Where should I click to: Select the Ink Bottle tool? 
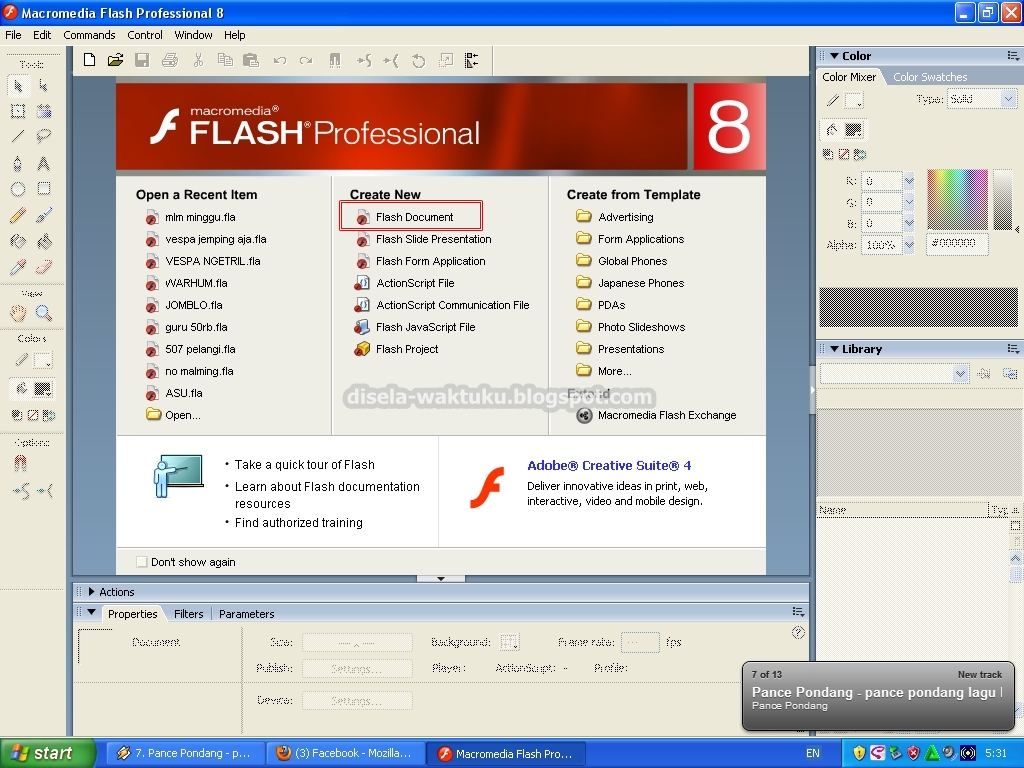click(18, 242)
